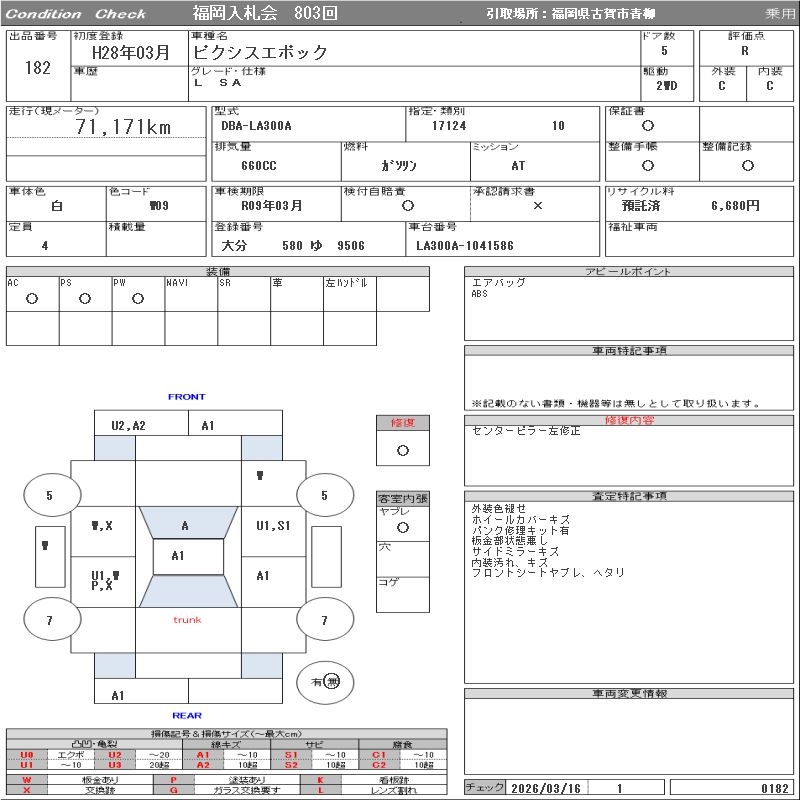Click the front bumper section marked U2,A2

point(128,425)
